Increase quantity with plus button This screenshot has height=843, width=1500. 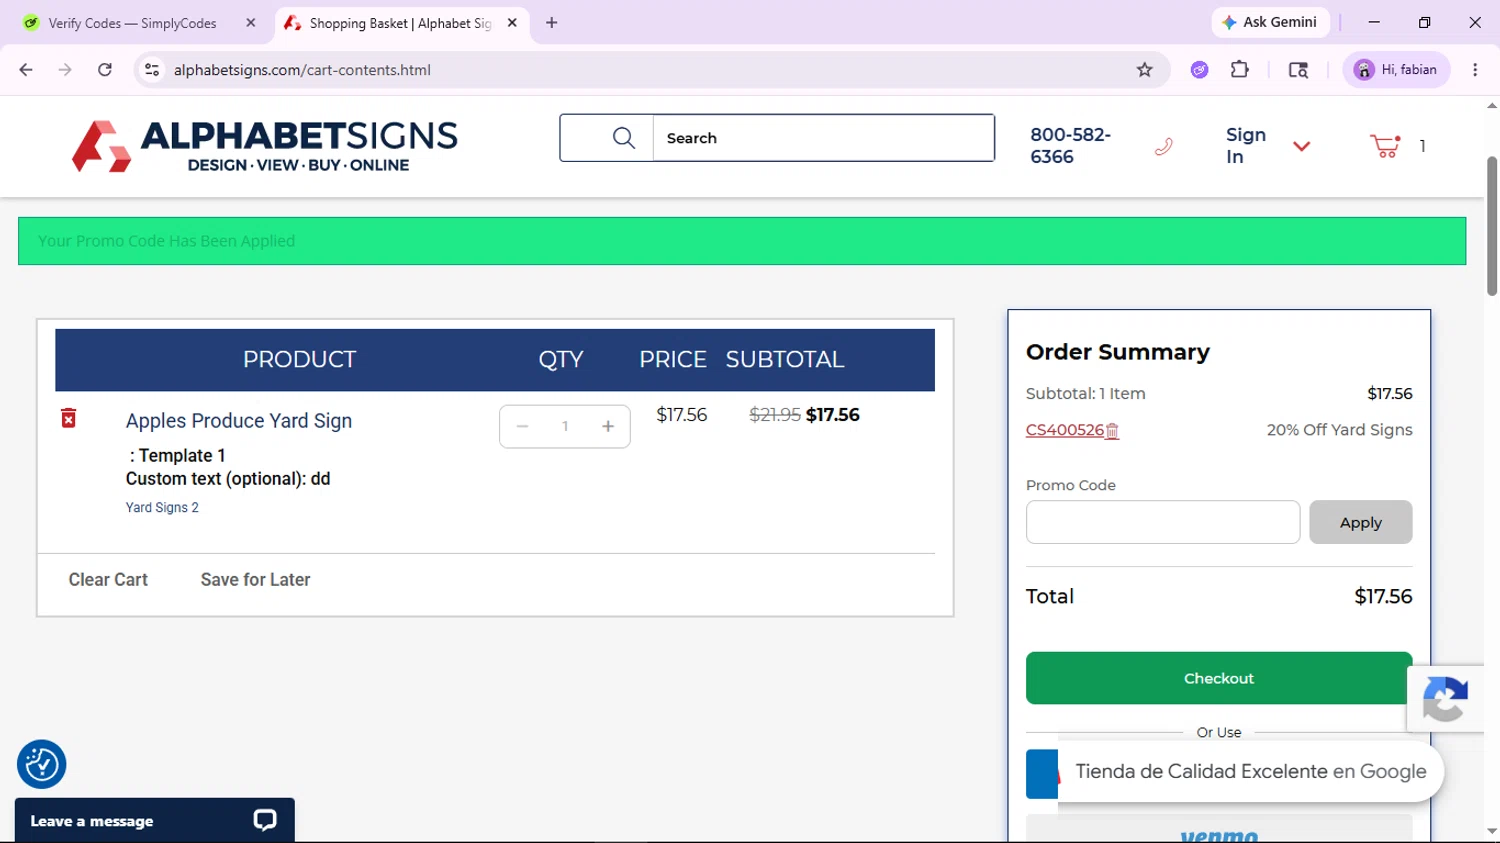coord(608,427)
